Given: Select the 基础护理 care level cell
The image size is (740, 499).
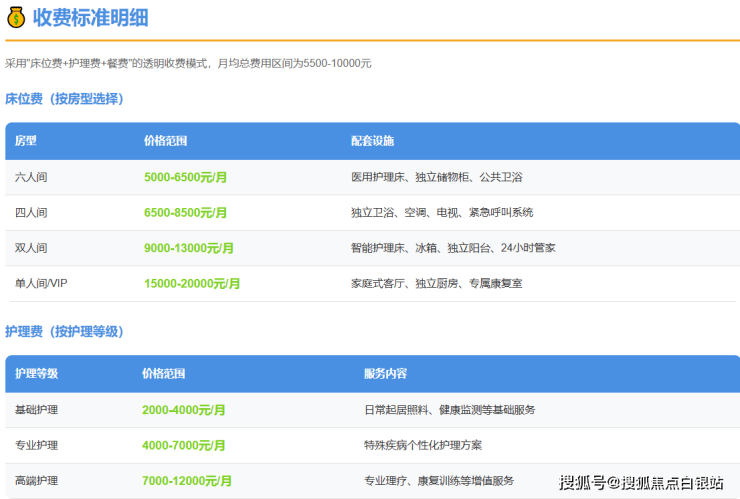Looking at the screenshot, I should 36,410.
